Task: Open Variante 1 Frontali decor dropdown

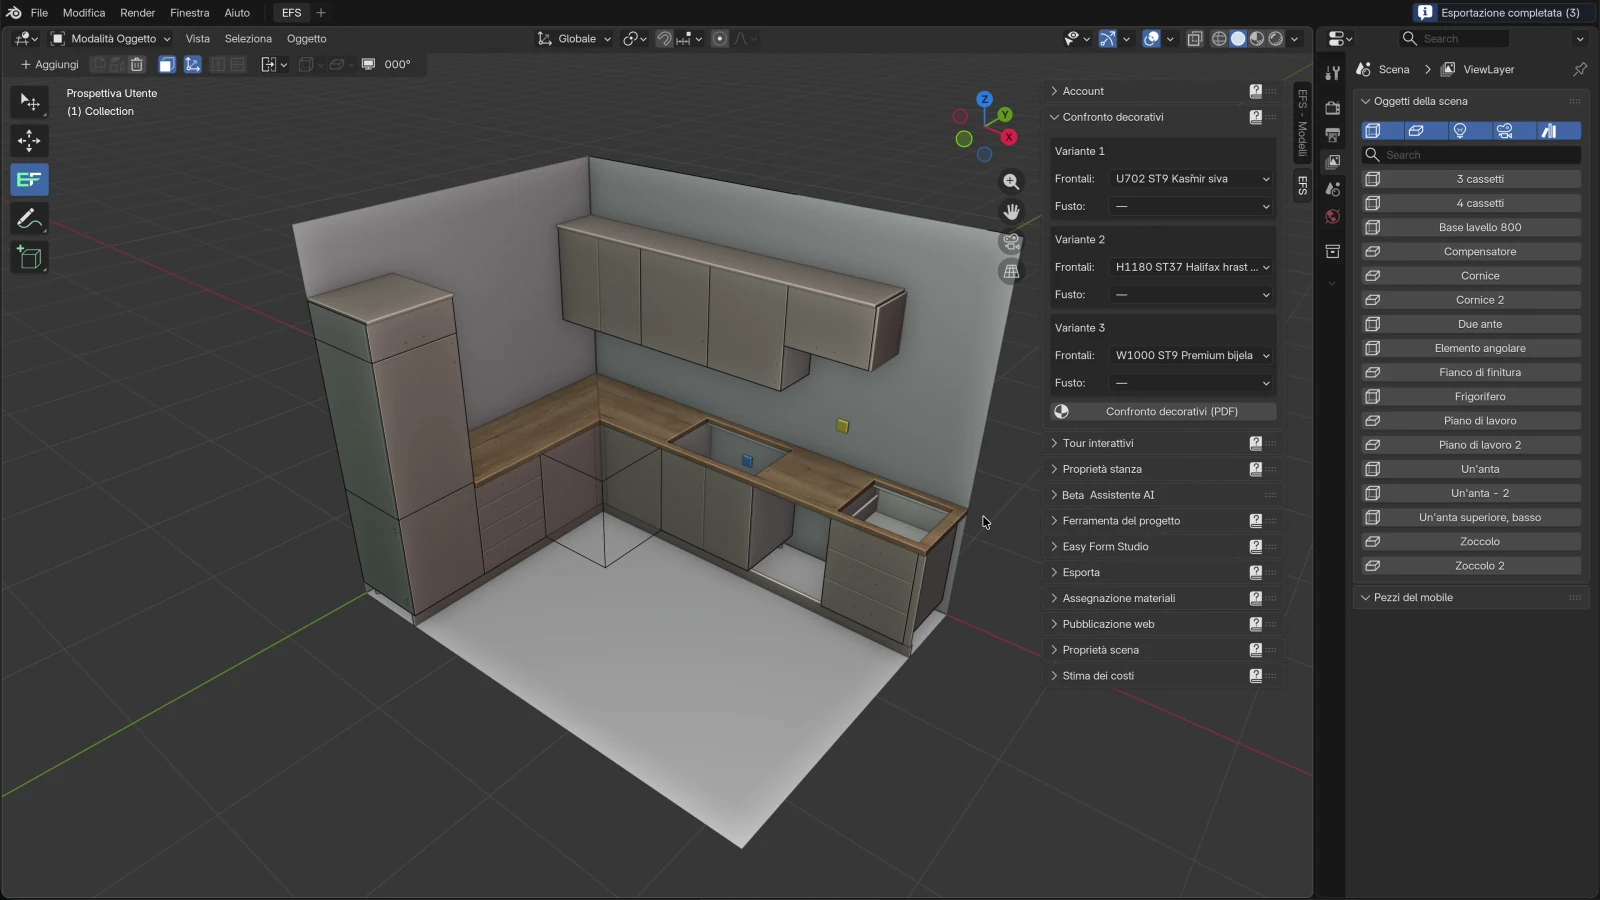Action: click(1192, 179)
